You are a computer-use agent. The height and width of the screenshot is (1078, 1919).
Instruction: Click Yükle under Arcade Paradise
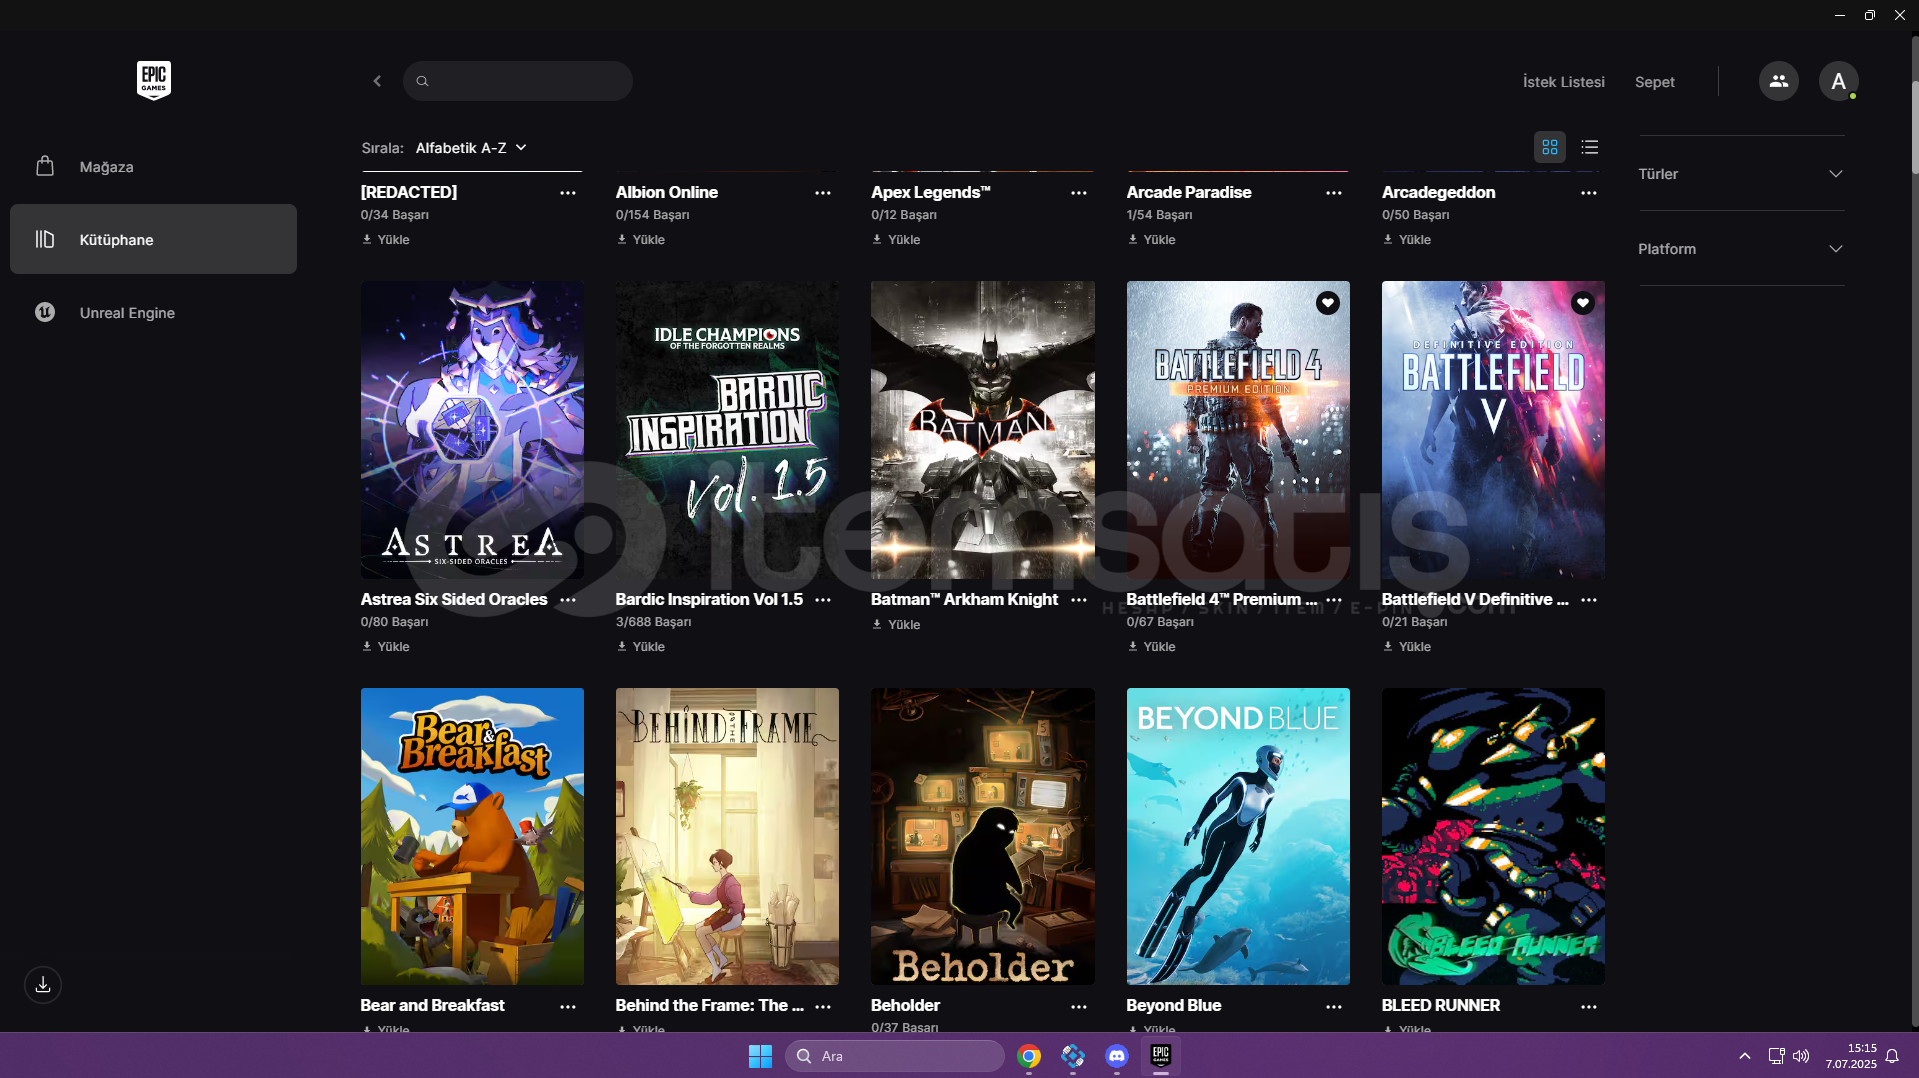(x=1151, y=239)
